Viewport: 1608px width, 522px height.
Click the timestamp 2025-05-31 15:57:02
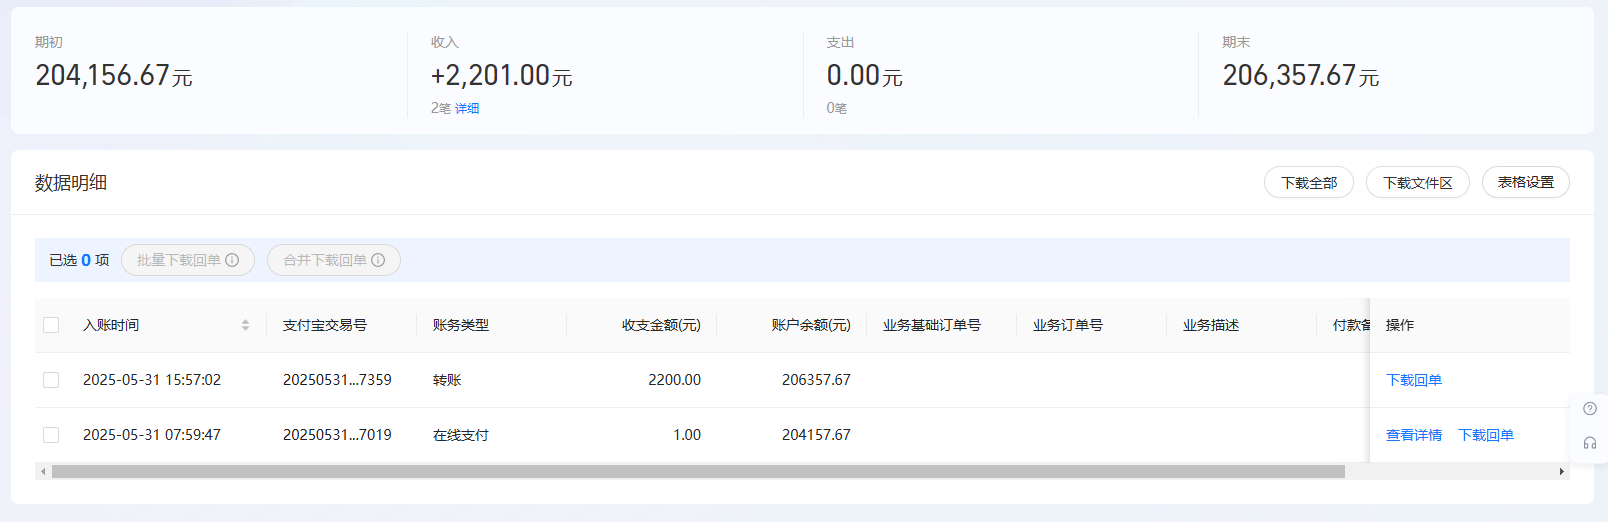tap(152, 380)
